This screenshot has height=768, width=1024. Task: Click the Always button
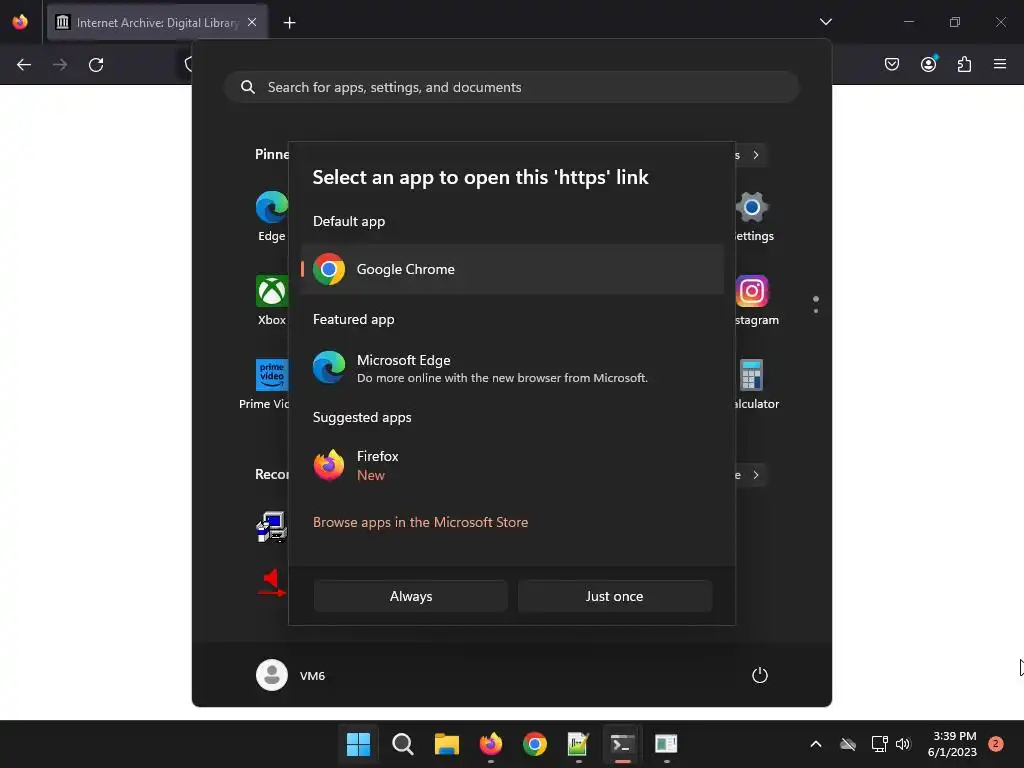pos(411,596)
